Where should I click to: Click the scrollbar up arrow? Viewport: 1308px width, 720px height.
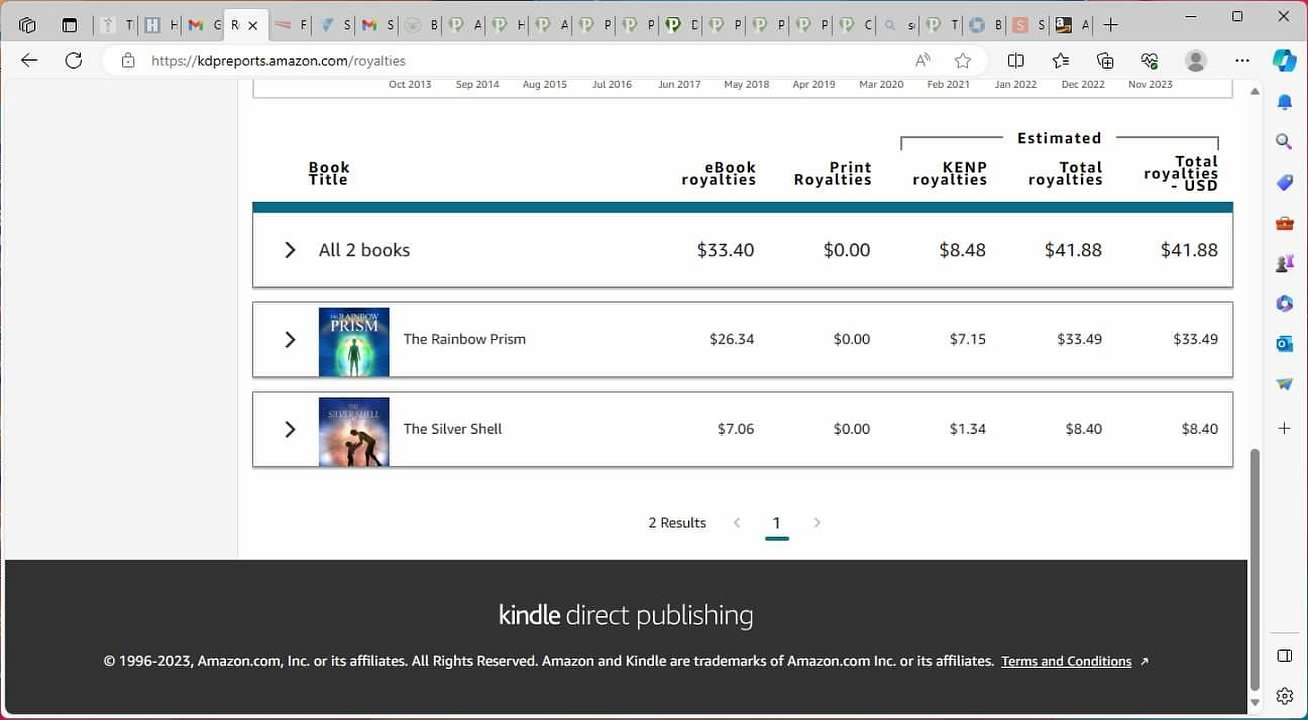click(1256, 92)
